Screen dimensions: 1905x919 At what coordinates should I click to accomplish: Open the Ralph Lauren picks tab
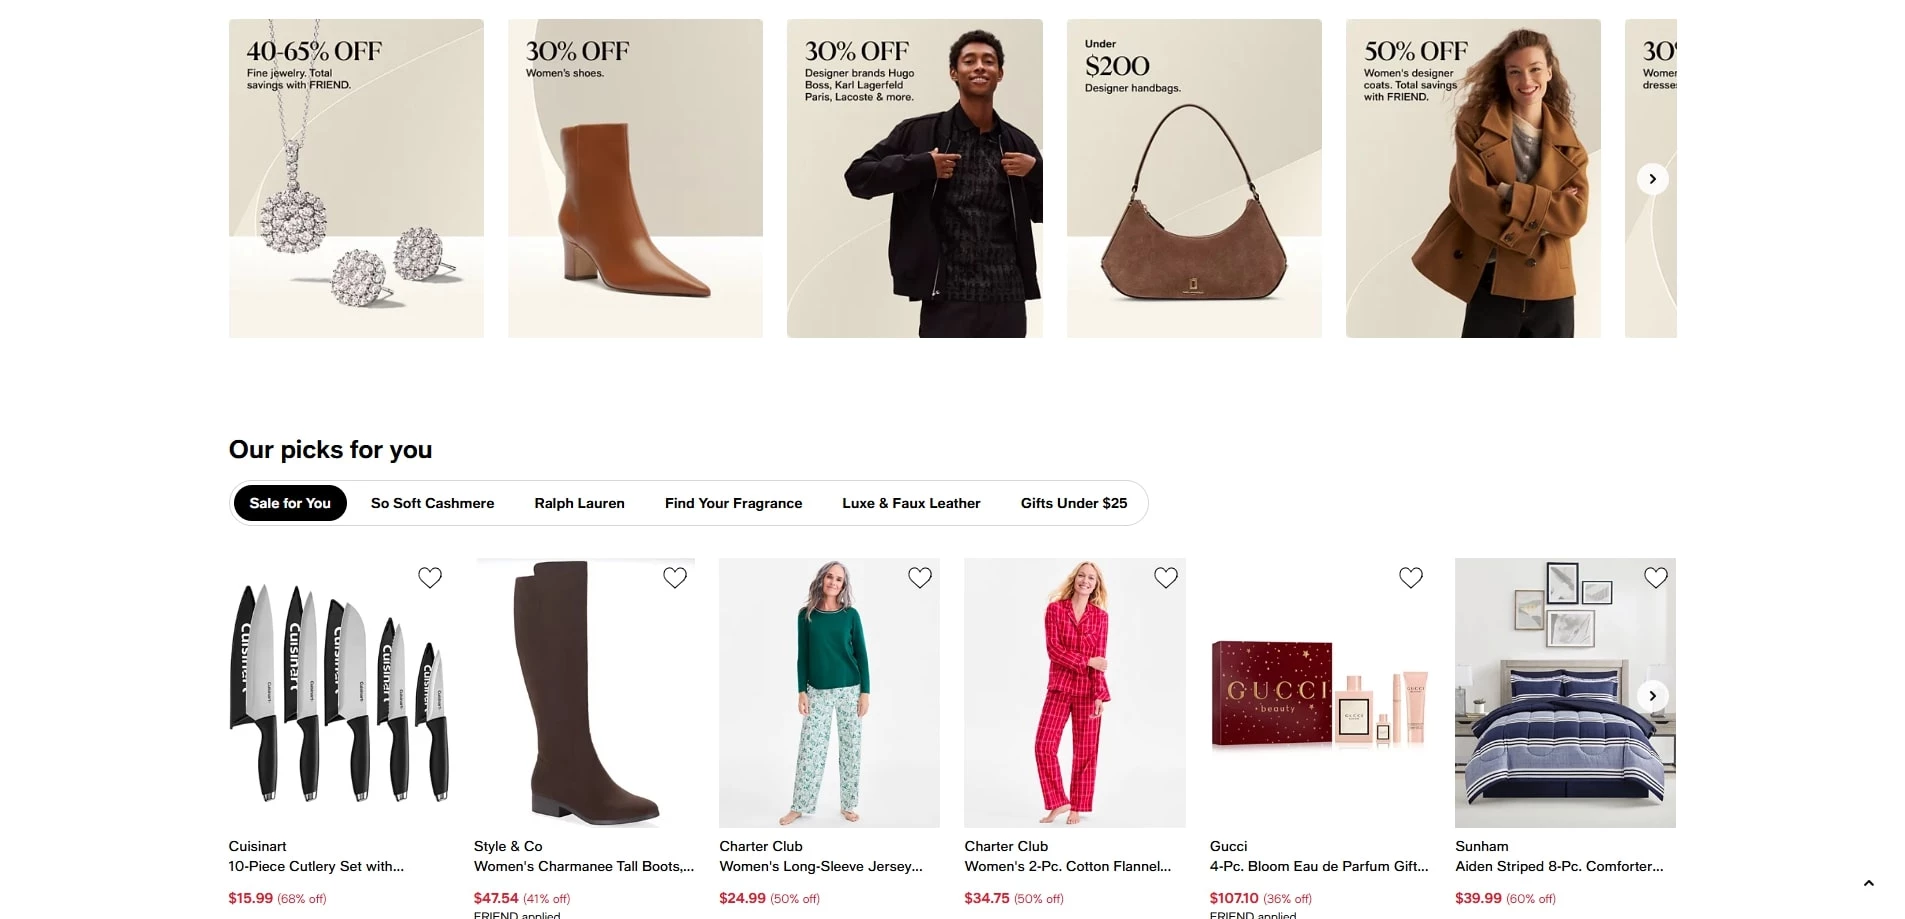579,503
